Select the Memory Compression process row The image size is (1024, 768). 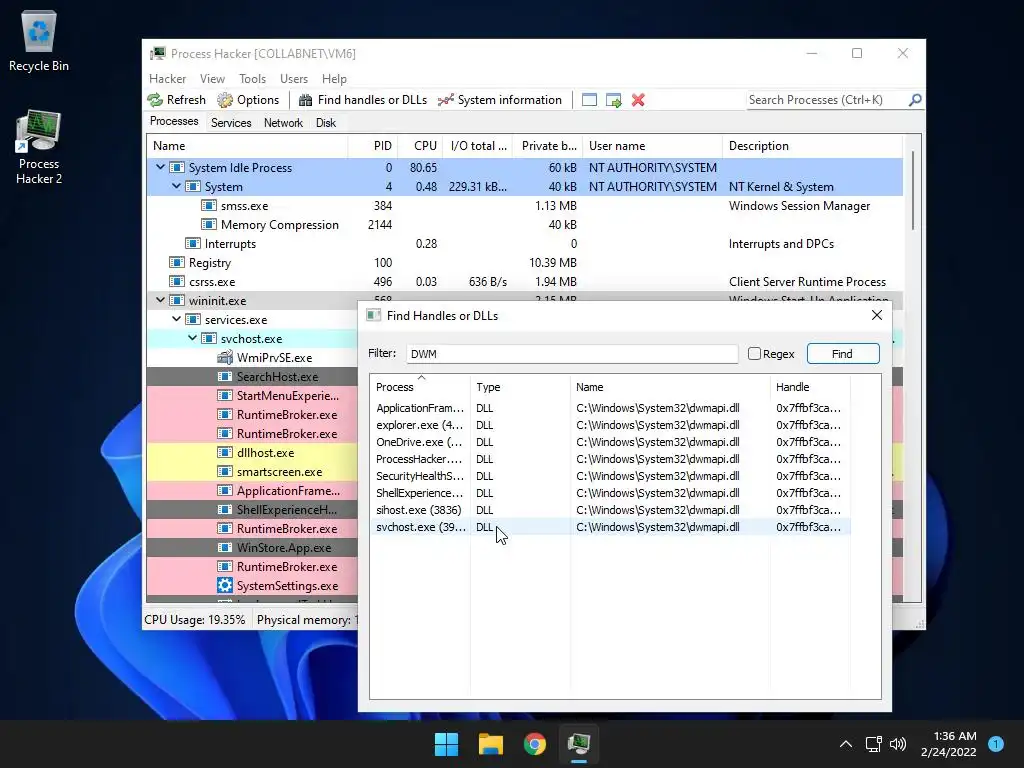tap(525, 225)
